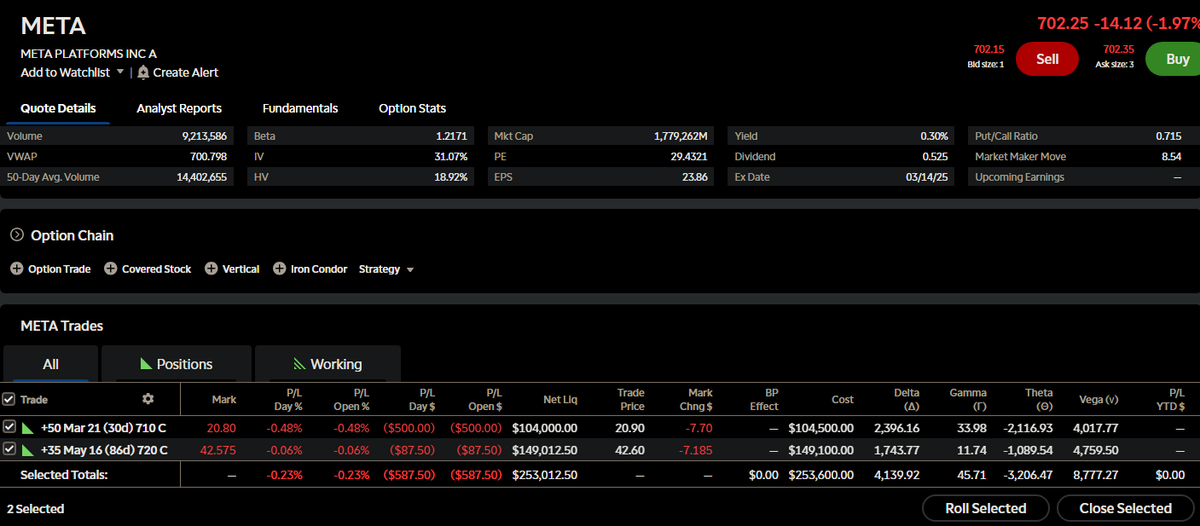Select the All trades tab
This screenshot has width=1200, height=526.
point(50,364)
